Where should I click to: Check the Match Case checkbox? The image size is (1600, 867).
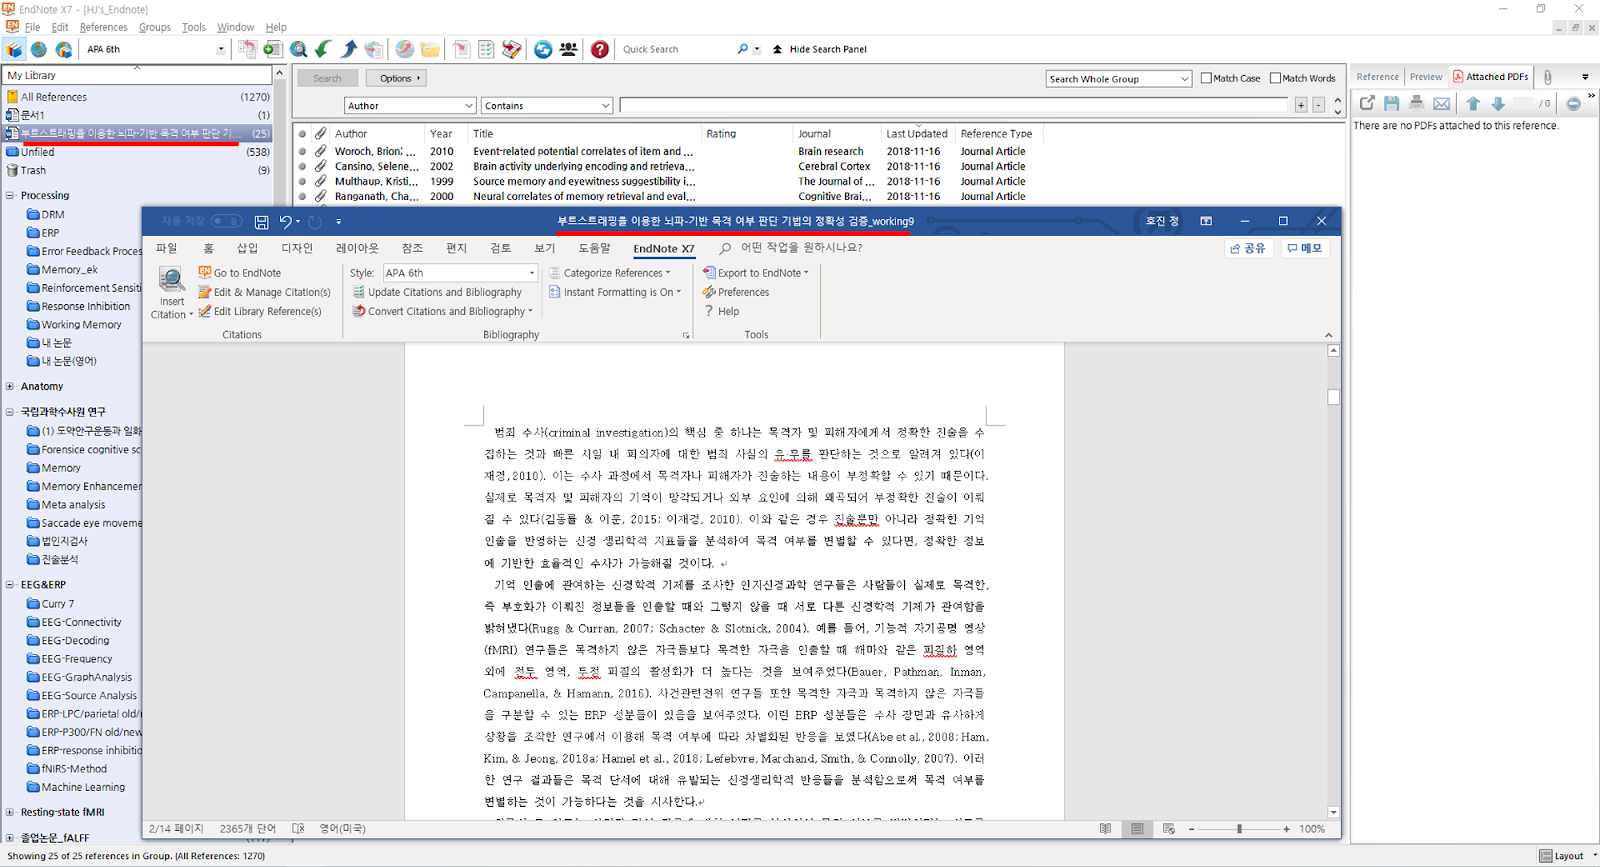1206,78
